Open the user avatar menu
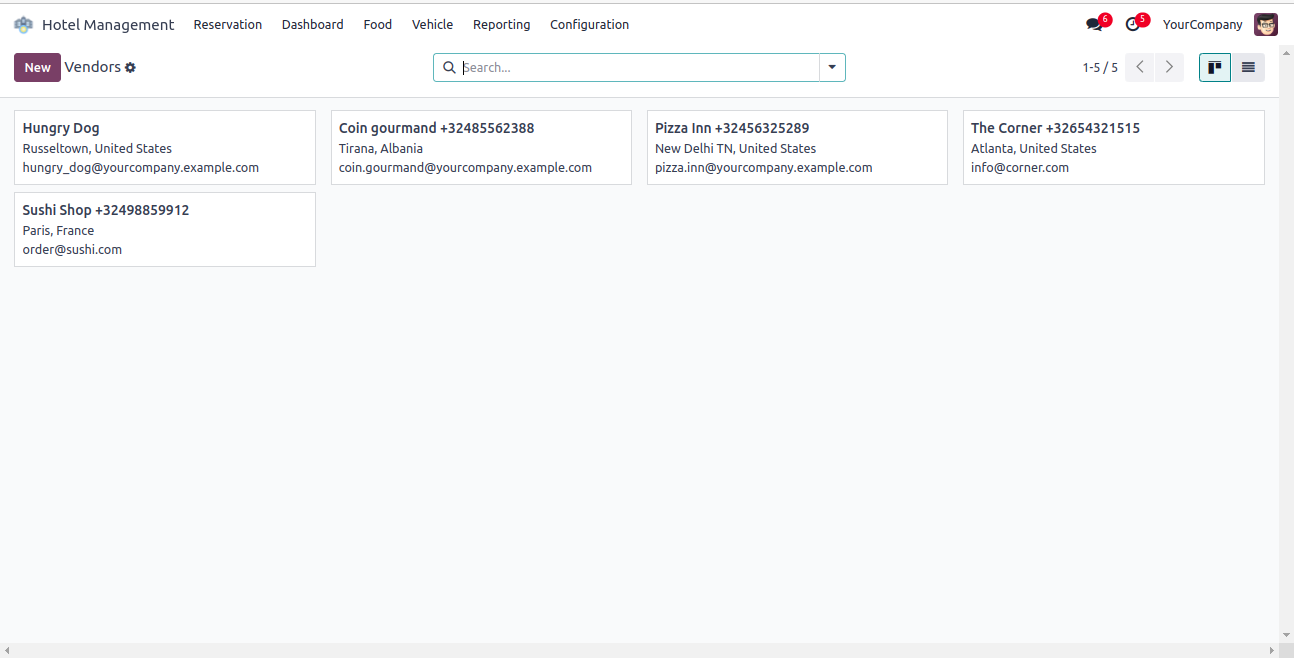Viewport: 1294px width, 658px height. coord(1266,24)
